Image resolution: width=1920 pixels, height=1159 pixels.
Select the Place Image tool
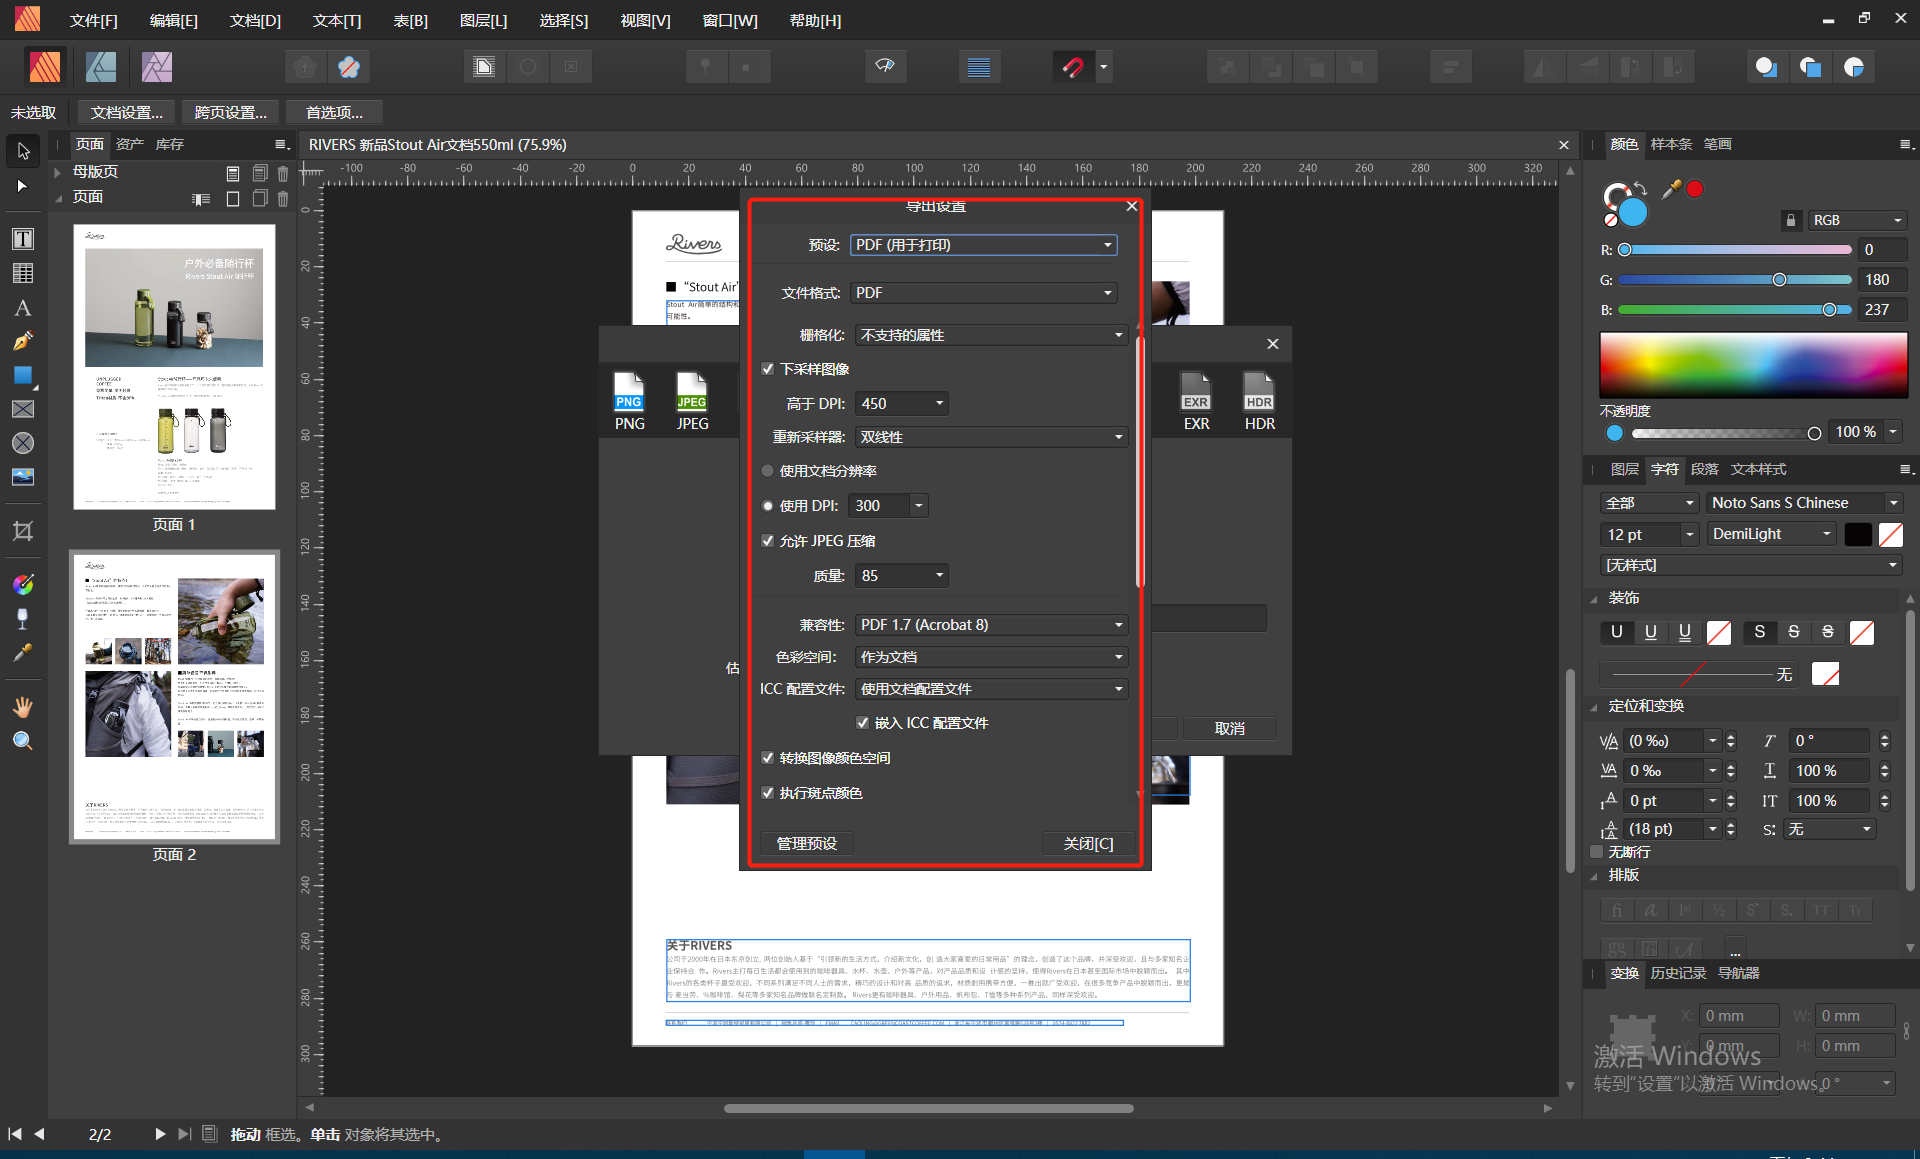[x=23, y=477]
